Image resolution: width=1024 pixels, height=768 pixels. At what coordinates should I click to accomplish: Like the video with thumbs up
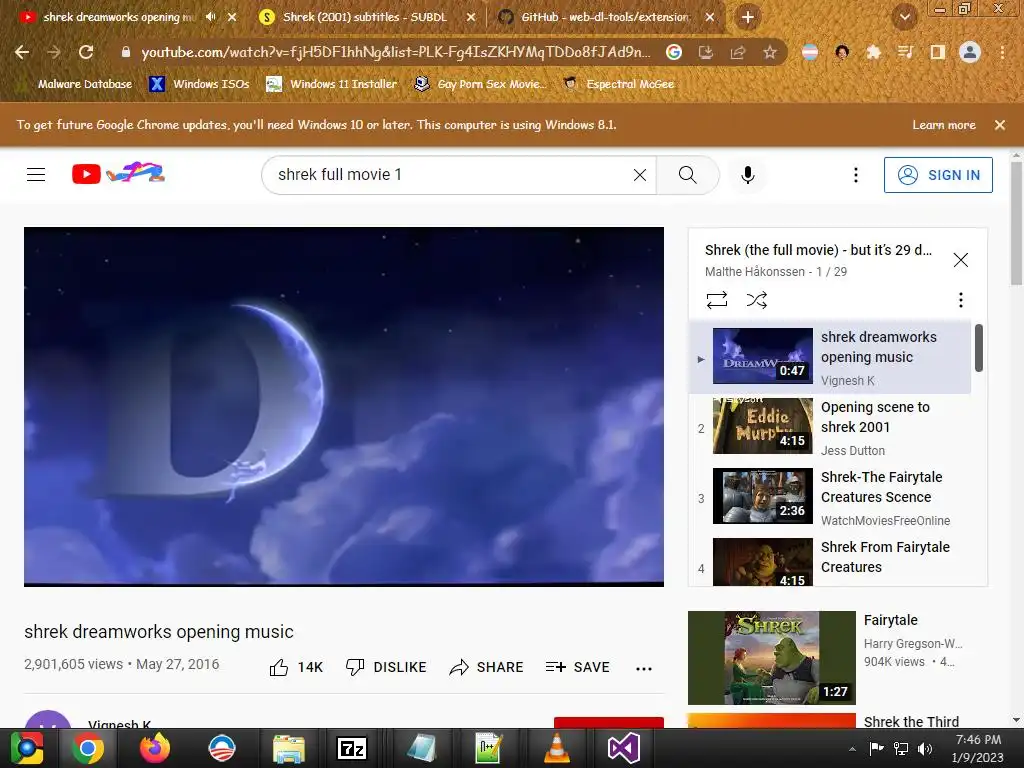pyautogui.click(x=279, y=667)
